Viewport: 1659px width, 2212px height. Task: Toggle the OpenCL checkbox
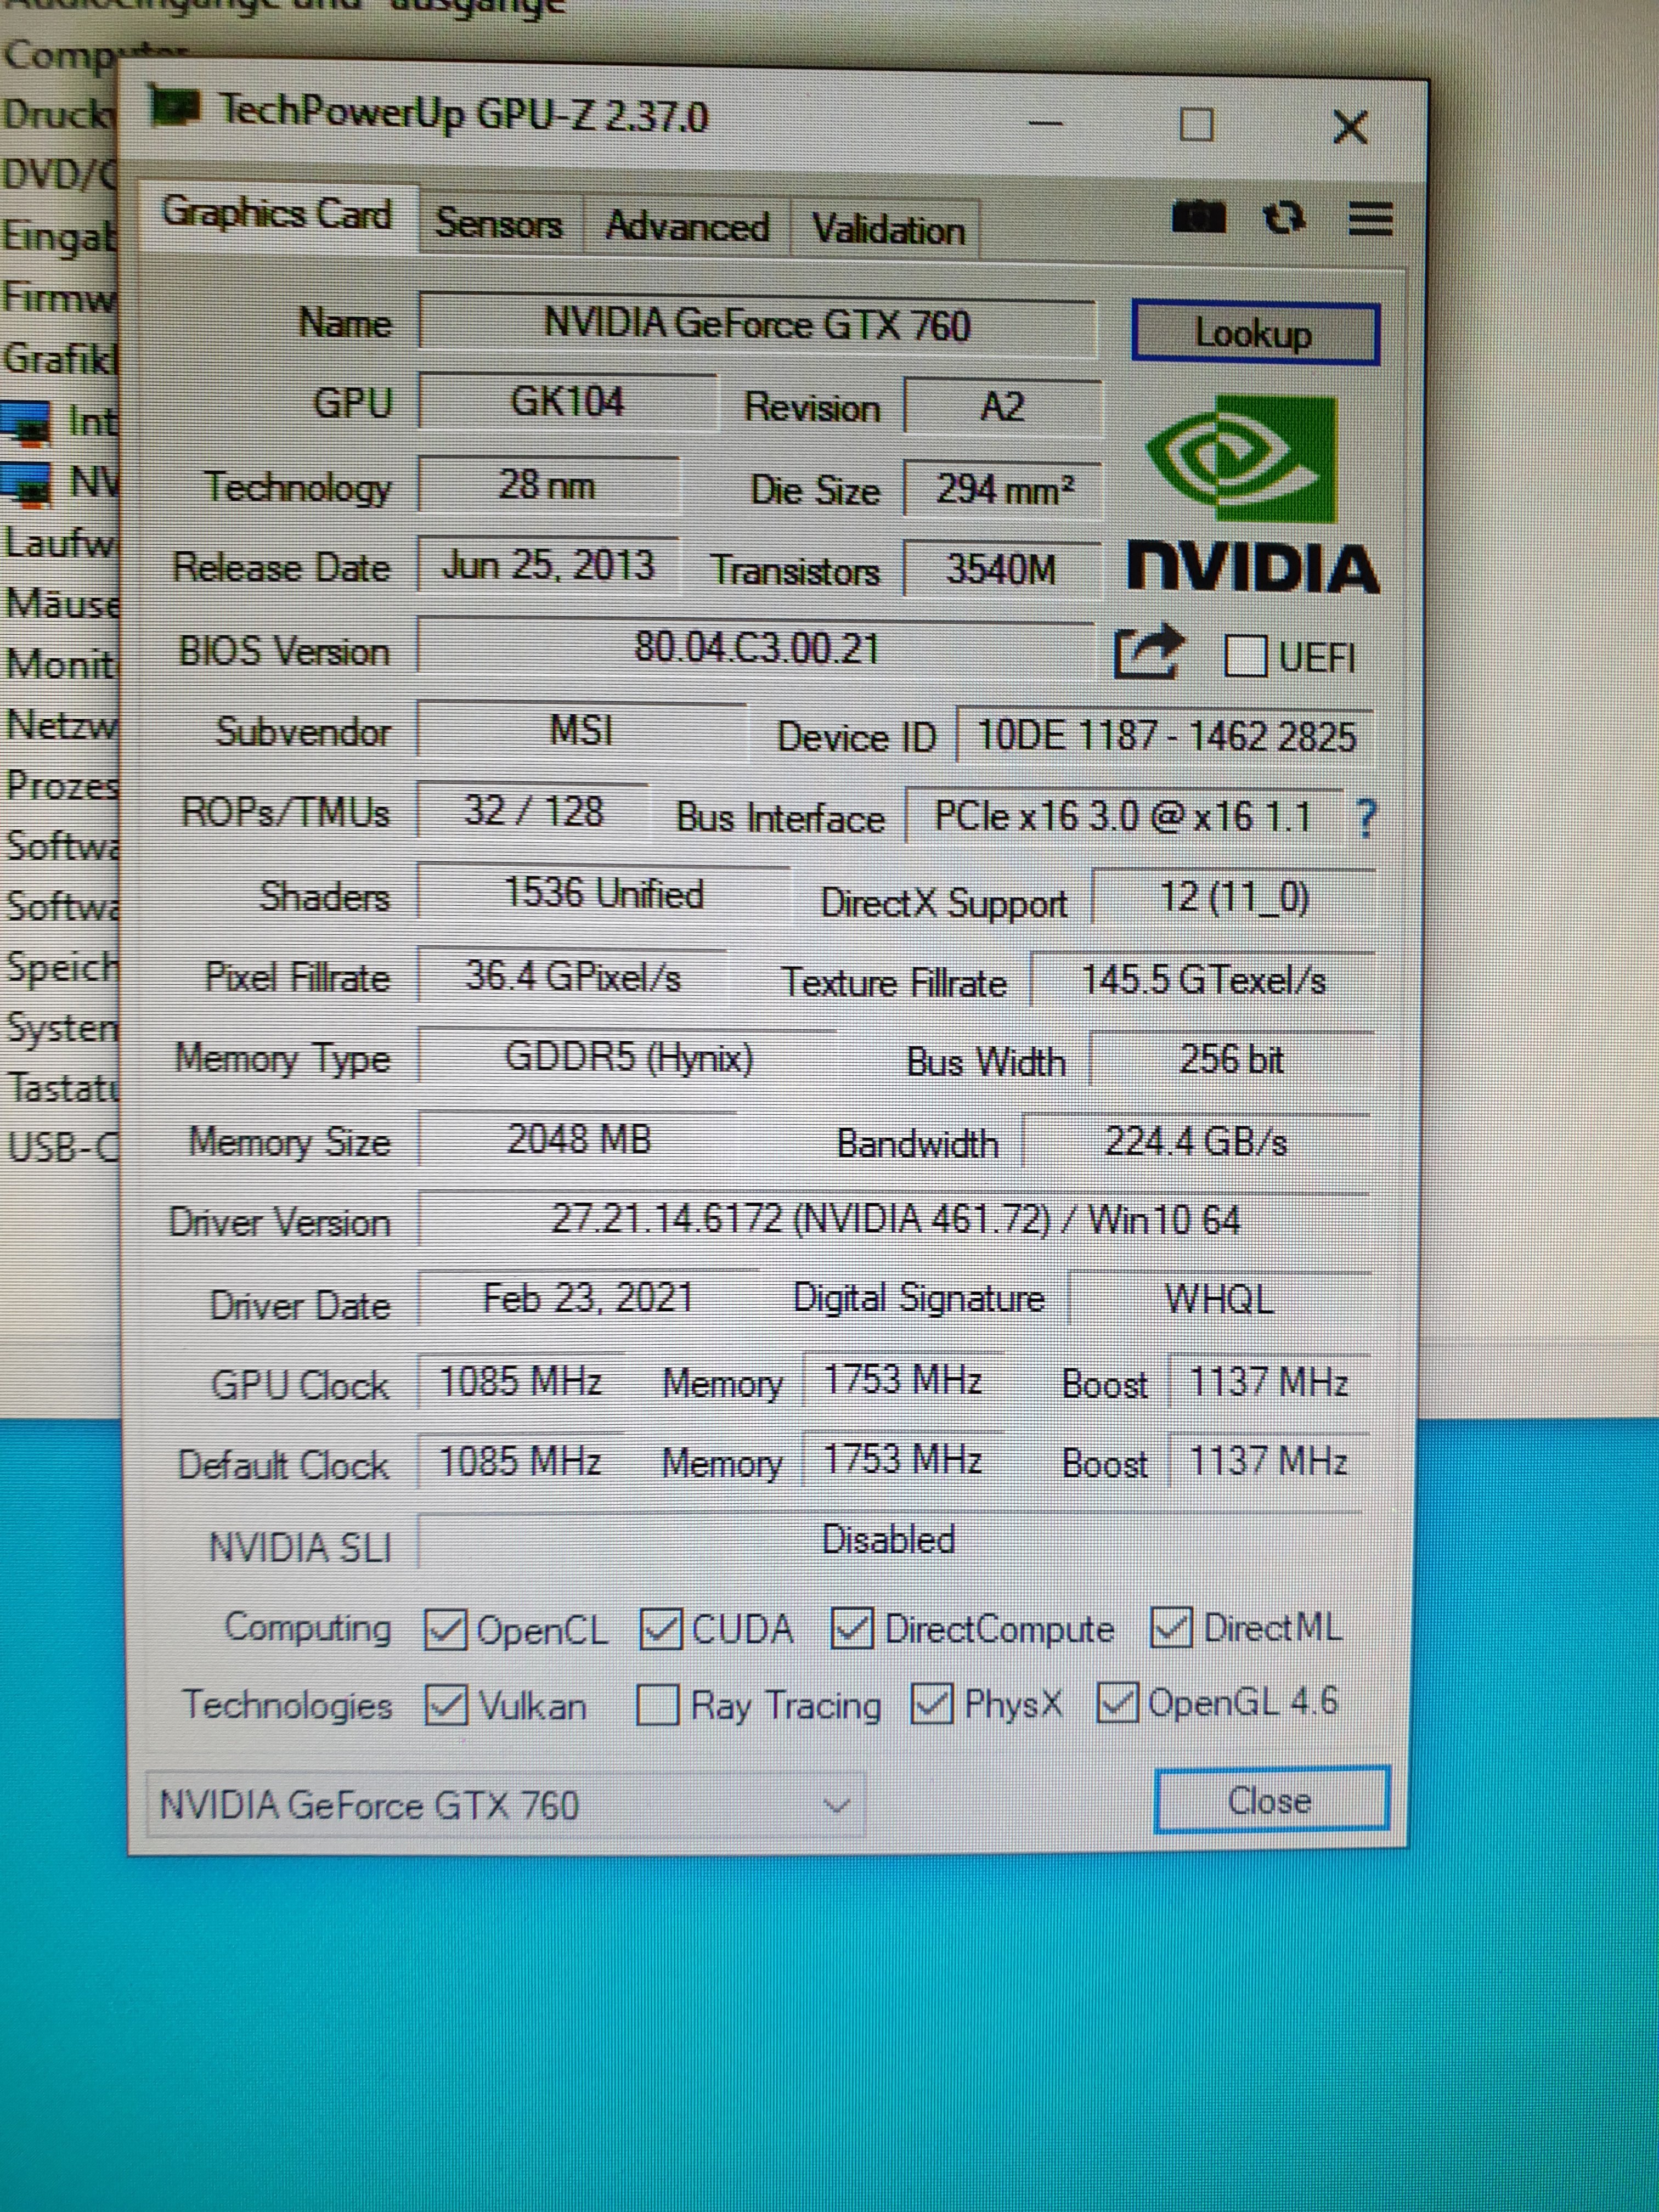(x=445, y=1630)
